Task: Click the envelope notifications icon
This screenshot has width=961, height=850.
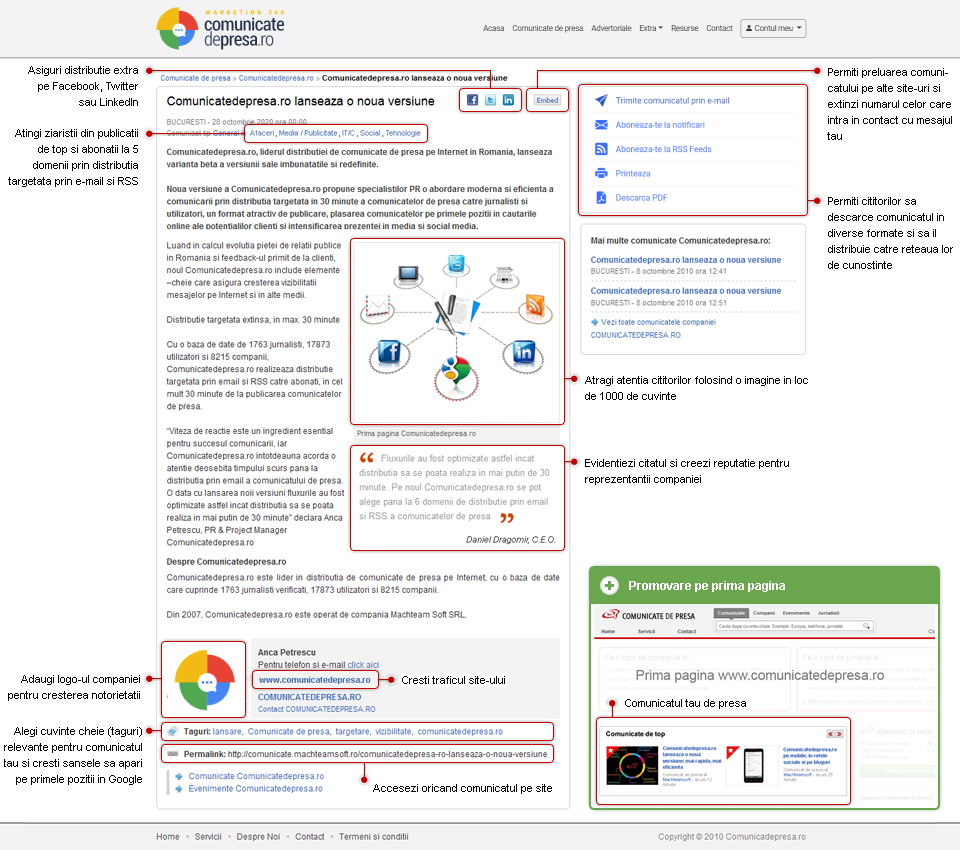Action: click(x=601, y=125)
